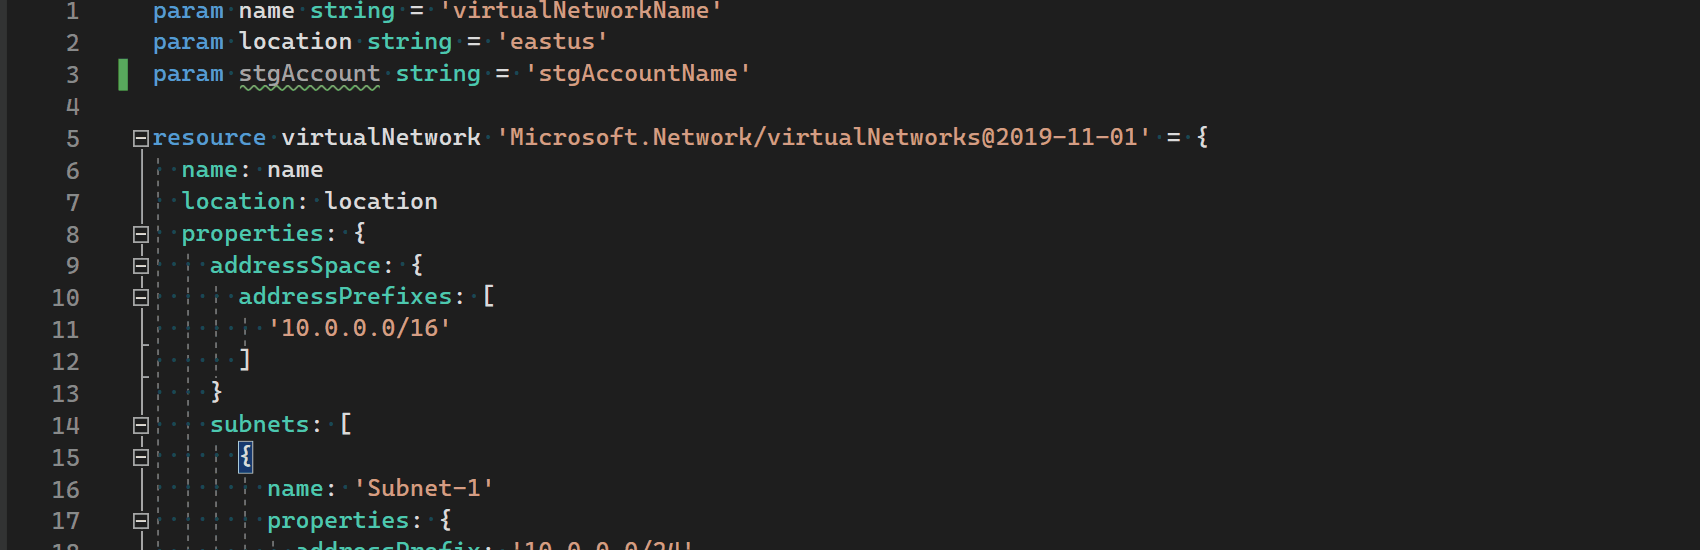Fold the addressPrefixes array
The width and height of the screenshot is (1700, 550).
pyautogui.click(x=141, y=297)
